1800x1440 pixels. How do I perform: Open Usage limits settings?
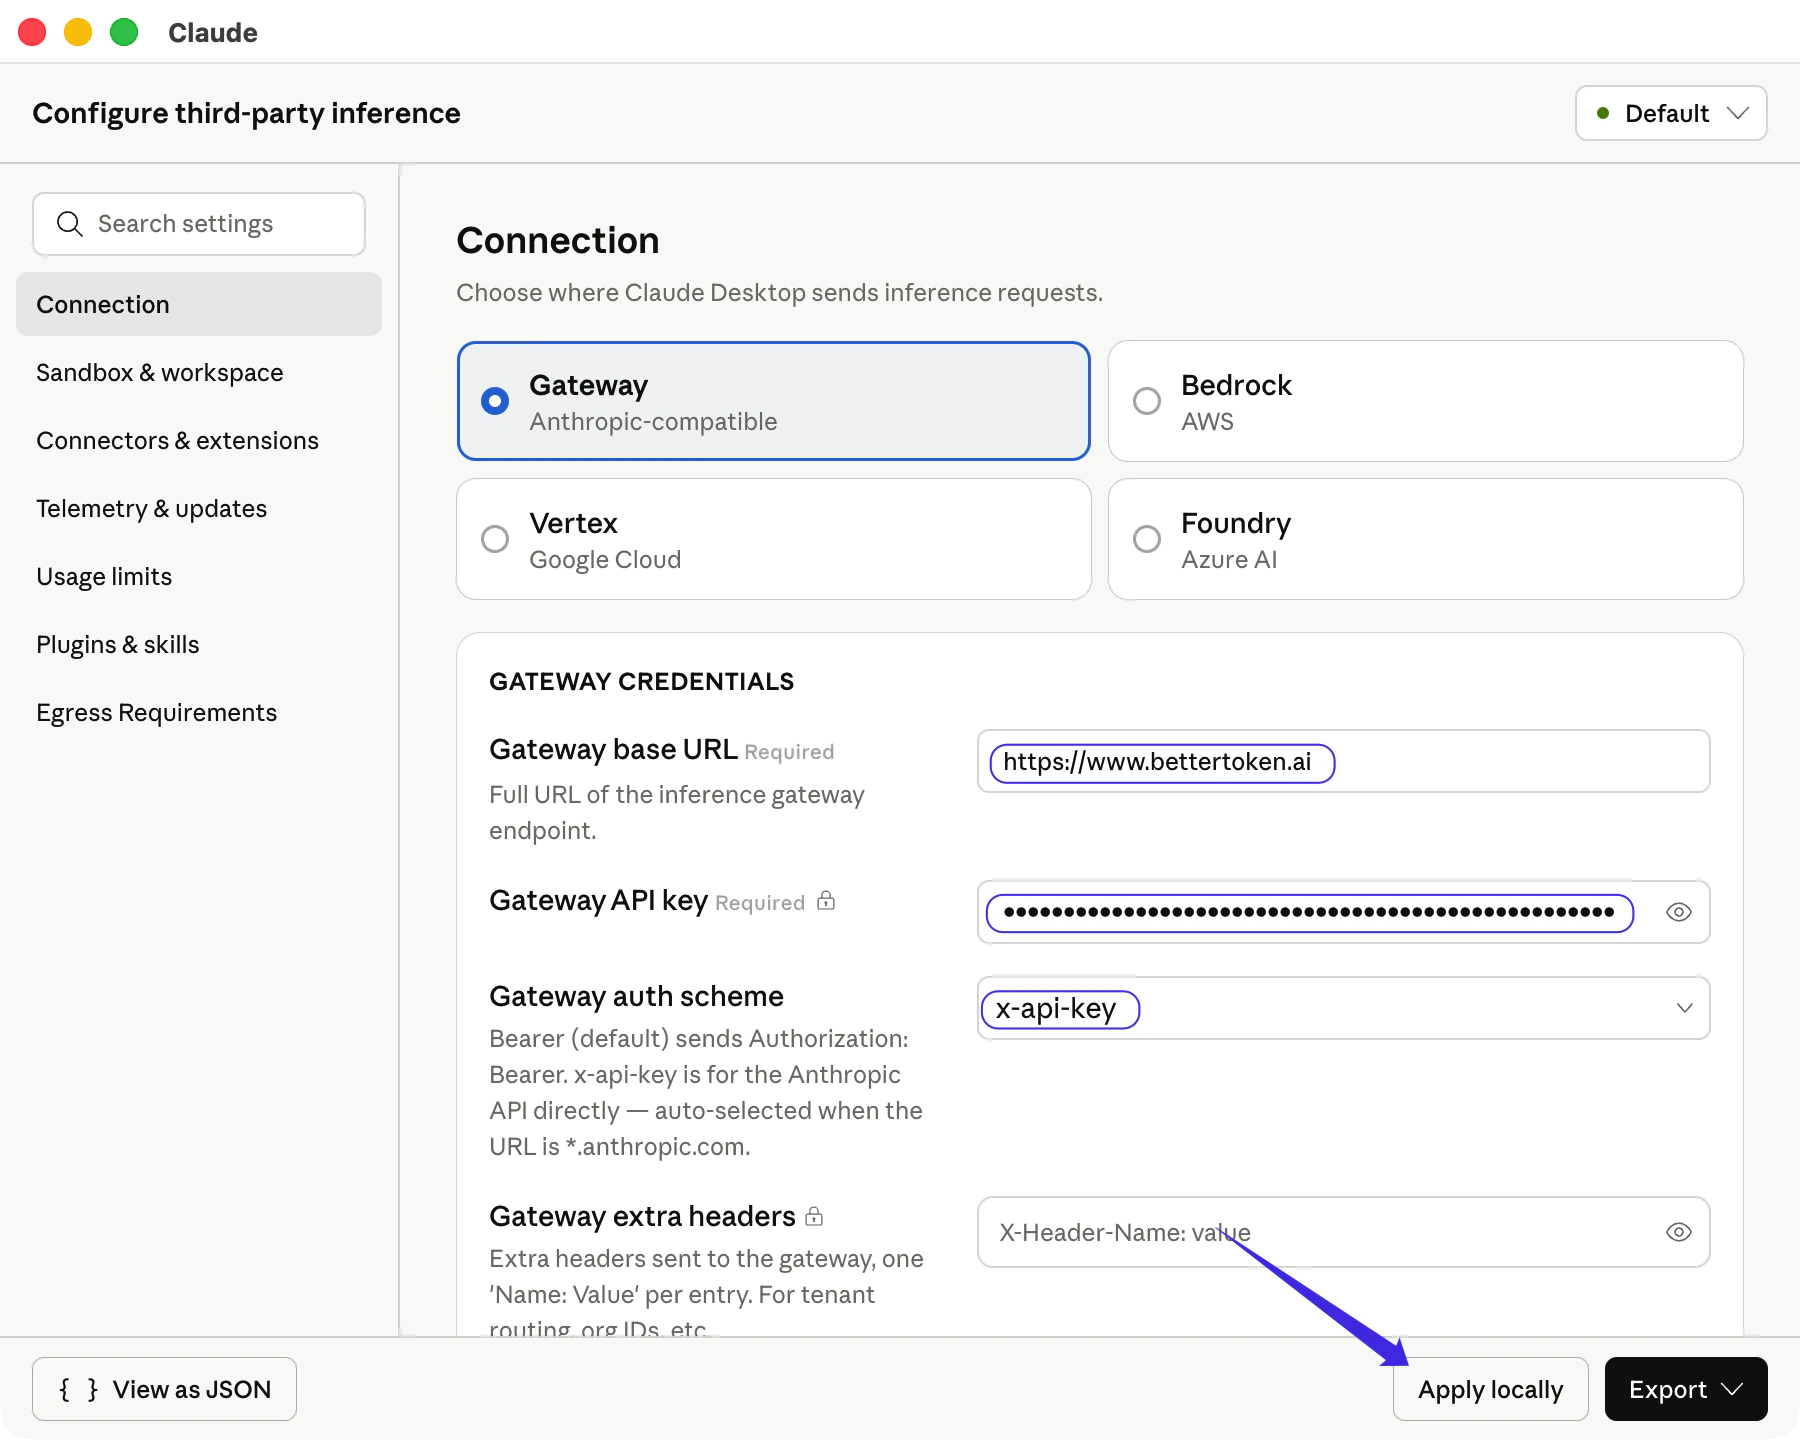click(x=199, y=576)
